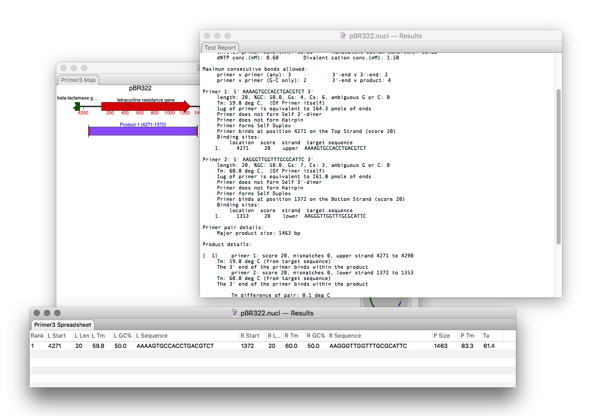Viewport: 600px width, 416px height.
Task: Select the Primer3 Spreadsheet tab
Action: pyautogui.click(x=63, y=324)
